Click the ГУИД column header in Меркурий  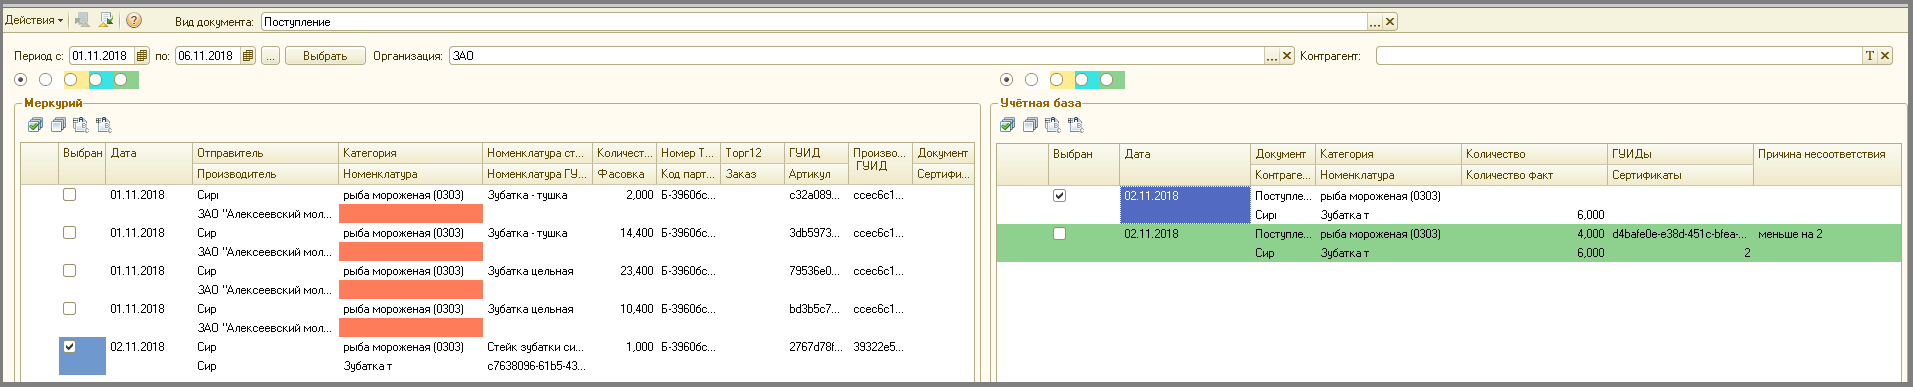tap(816, 153)
